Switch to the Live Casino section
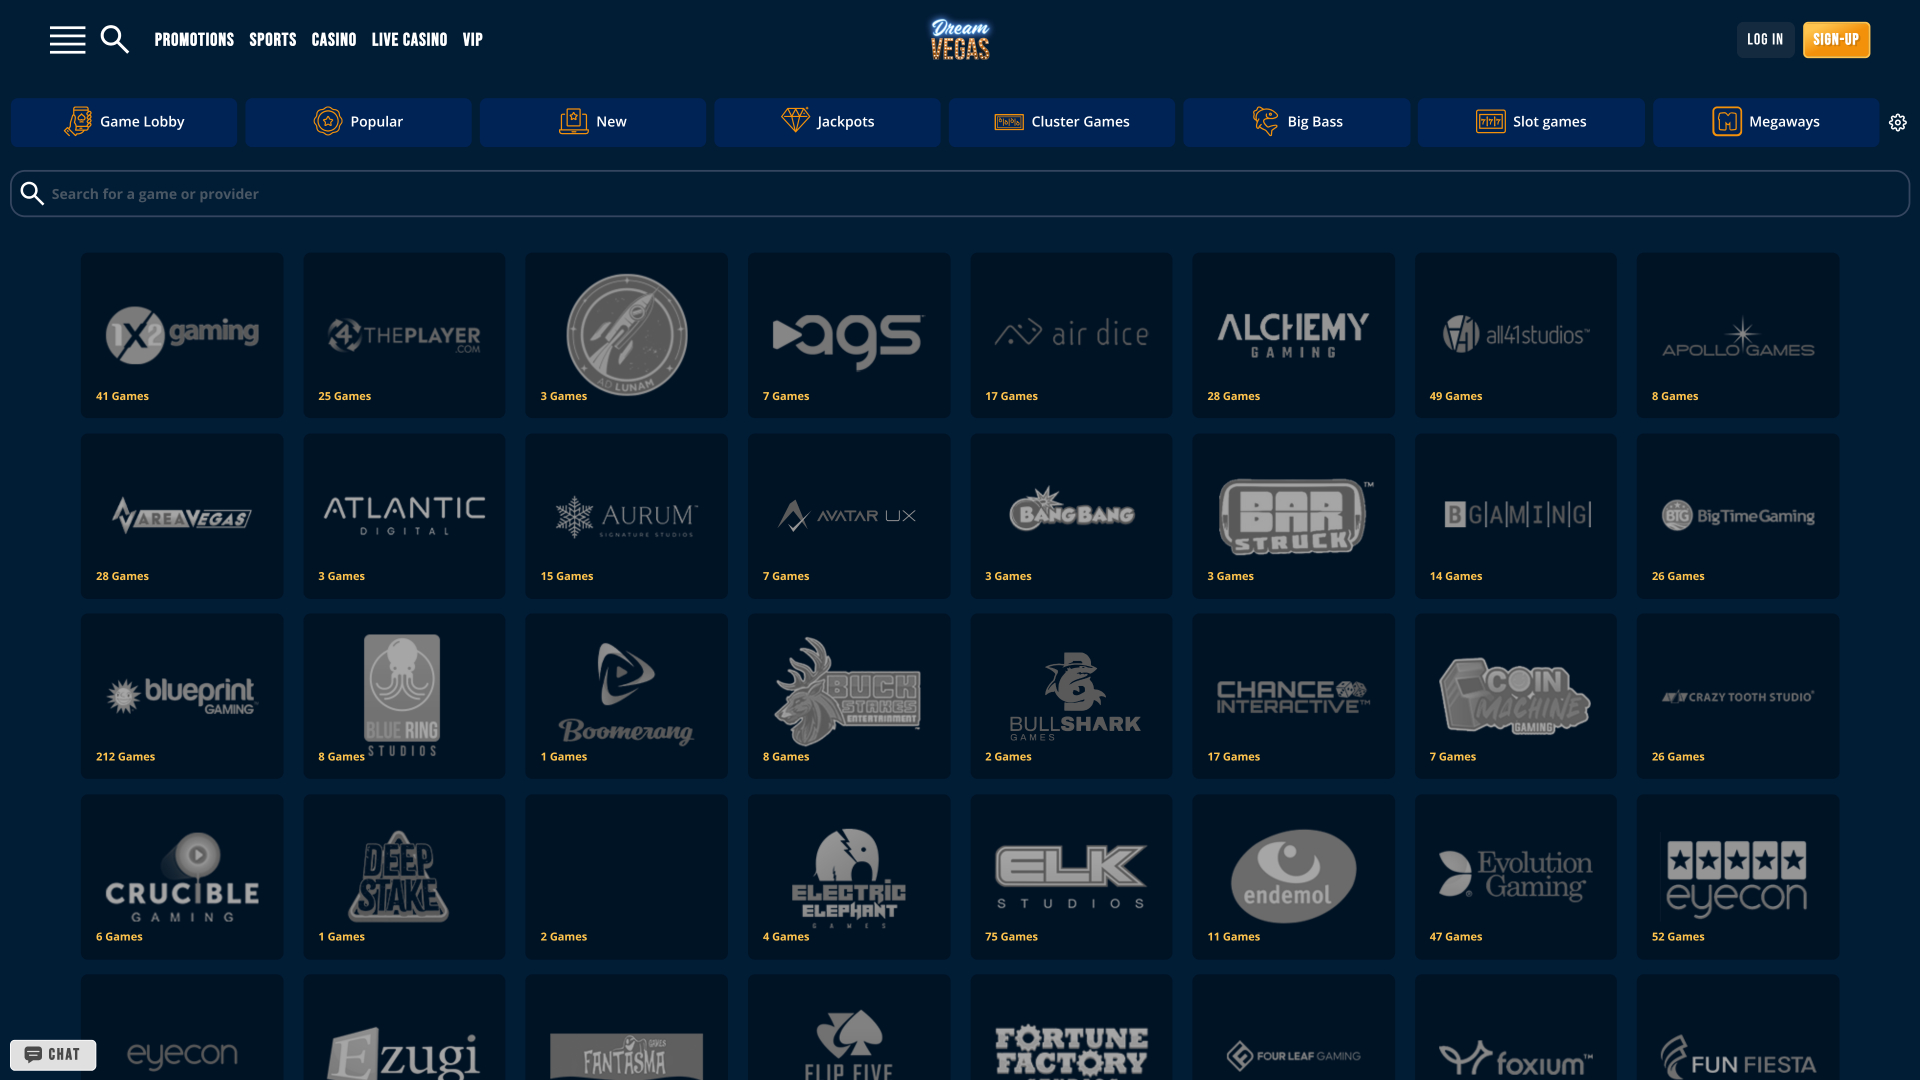1920x1080 pixels. [408, 40]
